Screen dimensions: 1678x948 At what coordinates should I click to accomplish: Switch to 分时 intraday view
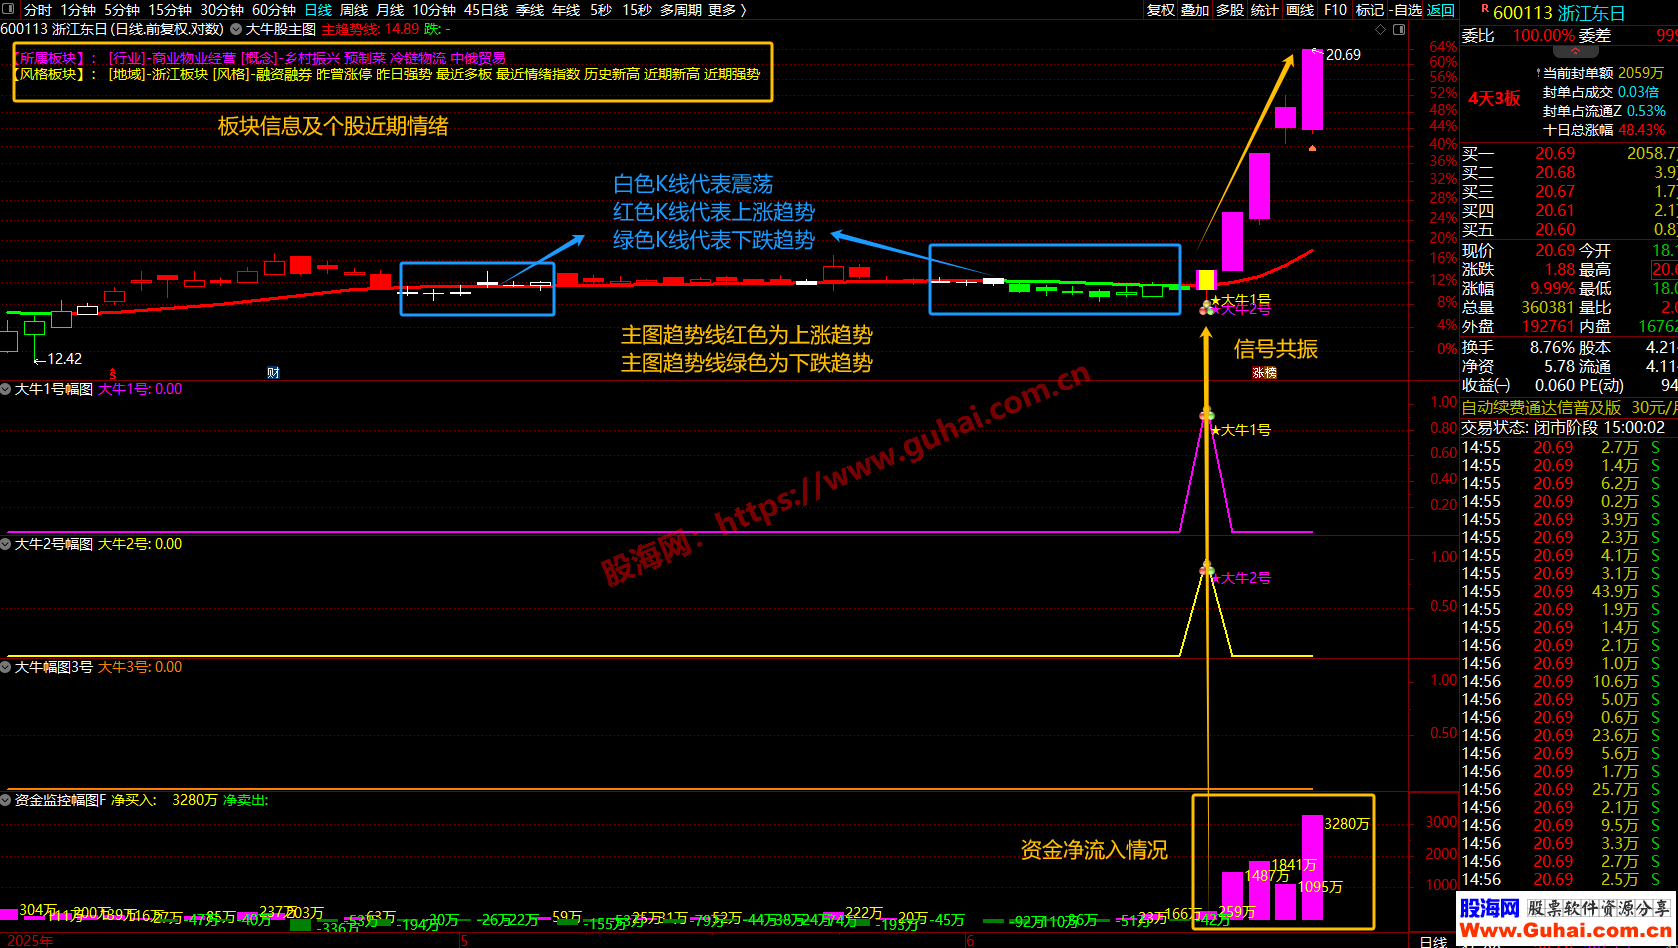click(38, 10)
